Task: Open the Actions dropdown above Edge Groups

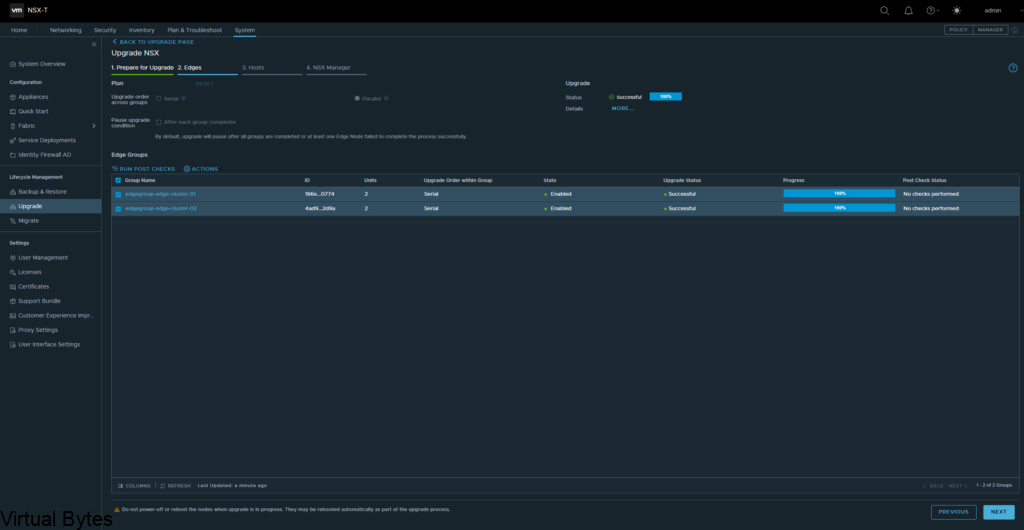Action: click(x=201, y=169)
